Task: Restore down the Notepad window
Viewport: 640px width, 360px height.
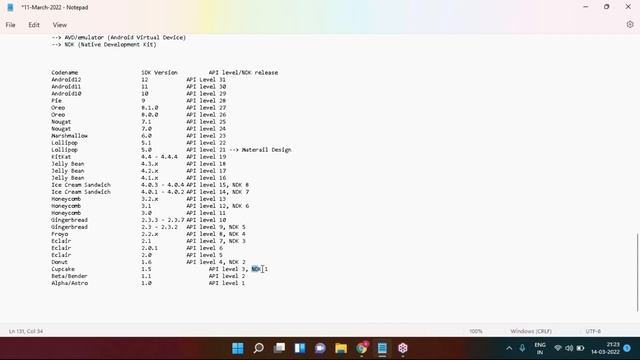Action: coord(607,7)
